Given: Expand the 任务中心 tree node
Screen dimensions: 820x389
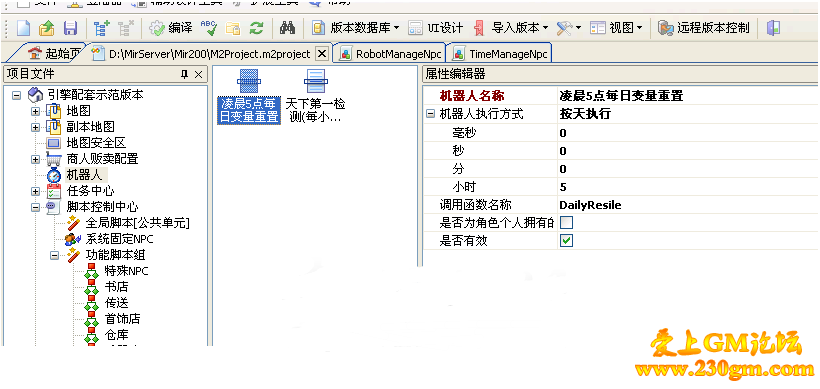Looking at the screenshot, I should (x=35, y=191).
